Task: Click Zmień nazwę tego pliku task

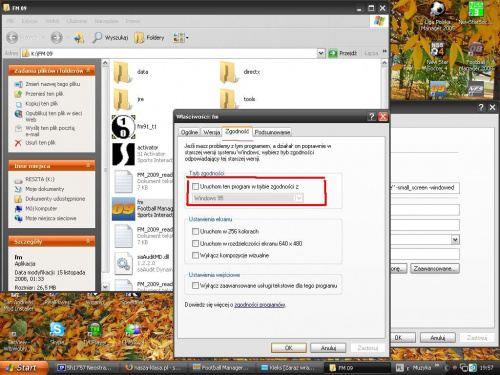Action: (x=53, y=84)
